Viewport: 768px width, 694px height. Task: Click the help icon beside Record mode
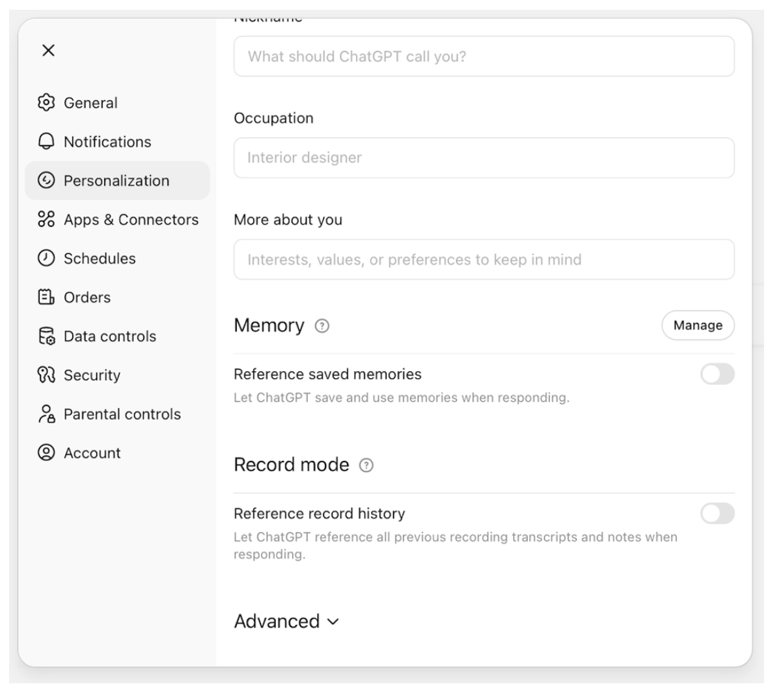(x=366, y=465)
